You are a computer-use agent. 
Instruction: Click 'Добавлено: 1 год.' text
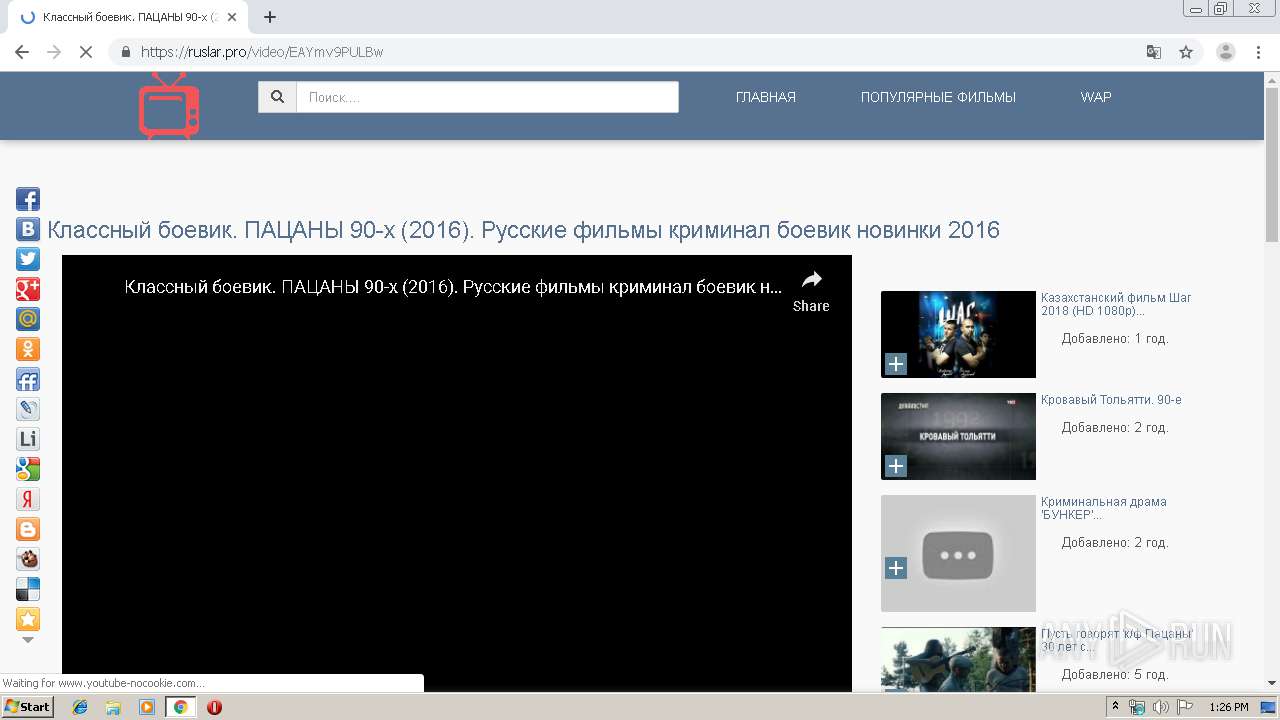[x=1115, y=339]
